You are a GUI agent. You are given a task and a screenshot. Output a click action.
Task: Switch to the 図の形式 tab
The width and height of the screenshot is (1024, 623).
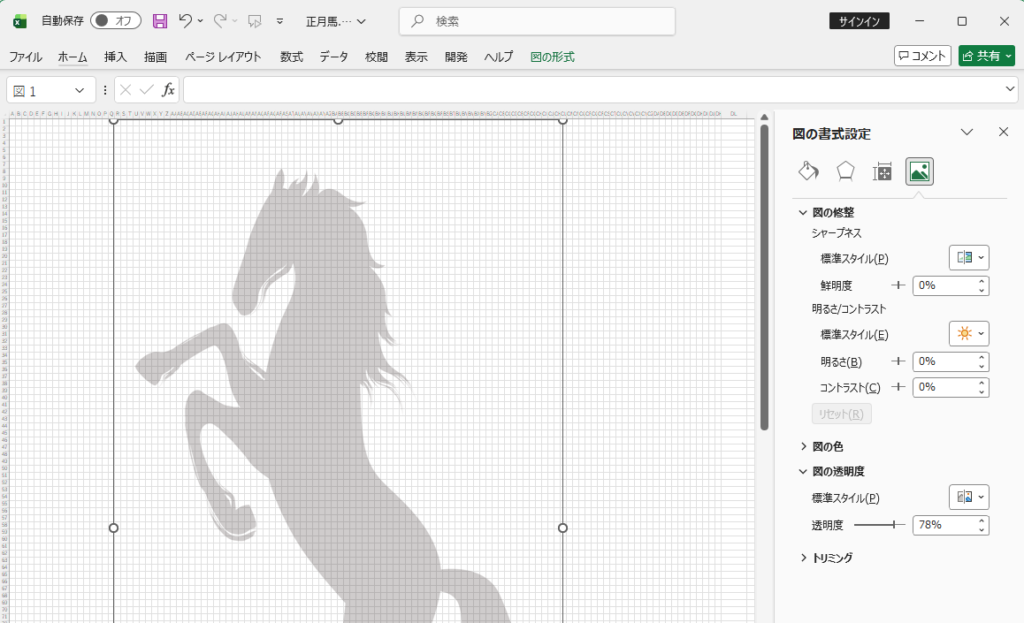pyautogui.click(x=552, y=57)
